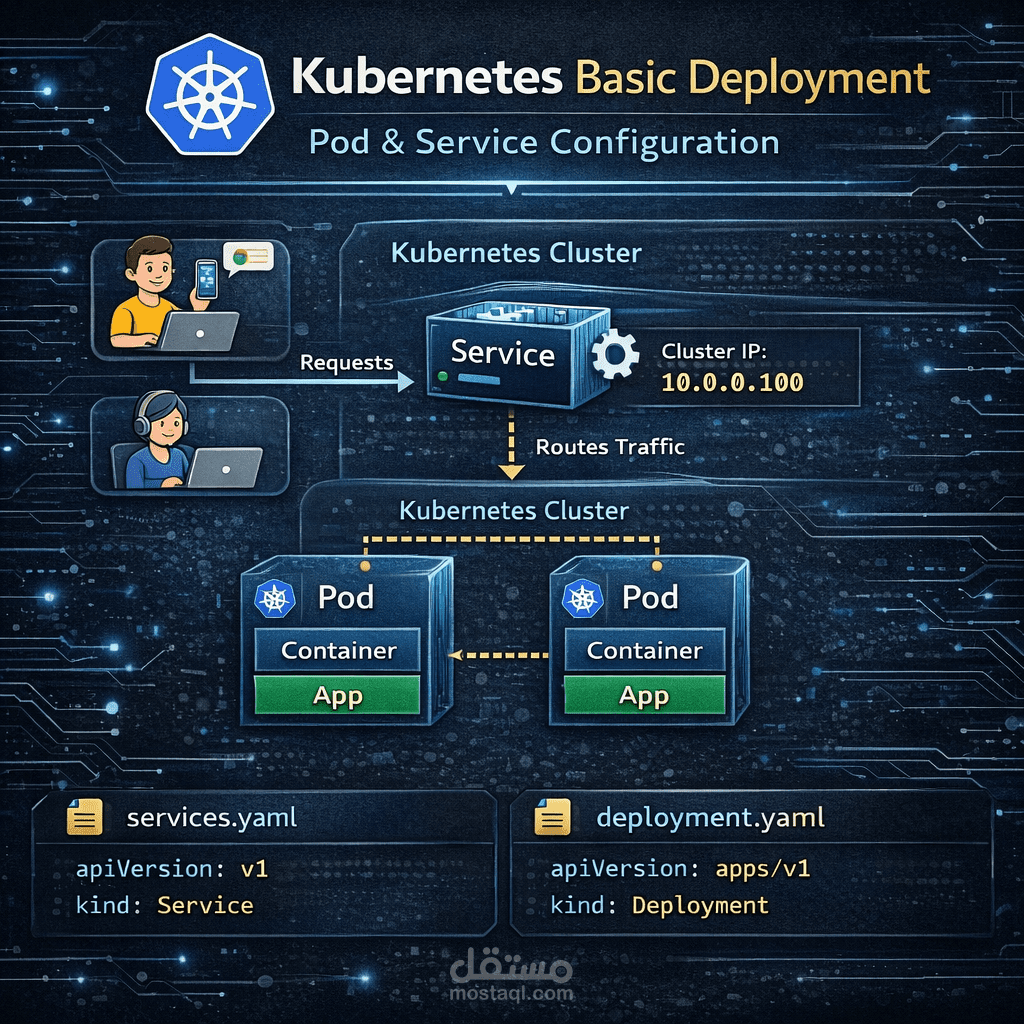Click the 'services.yaml' file name
This screenshot has height=1024, width=1024.
(212, 818)
